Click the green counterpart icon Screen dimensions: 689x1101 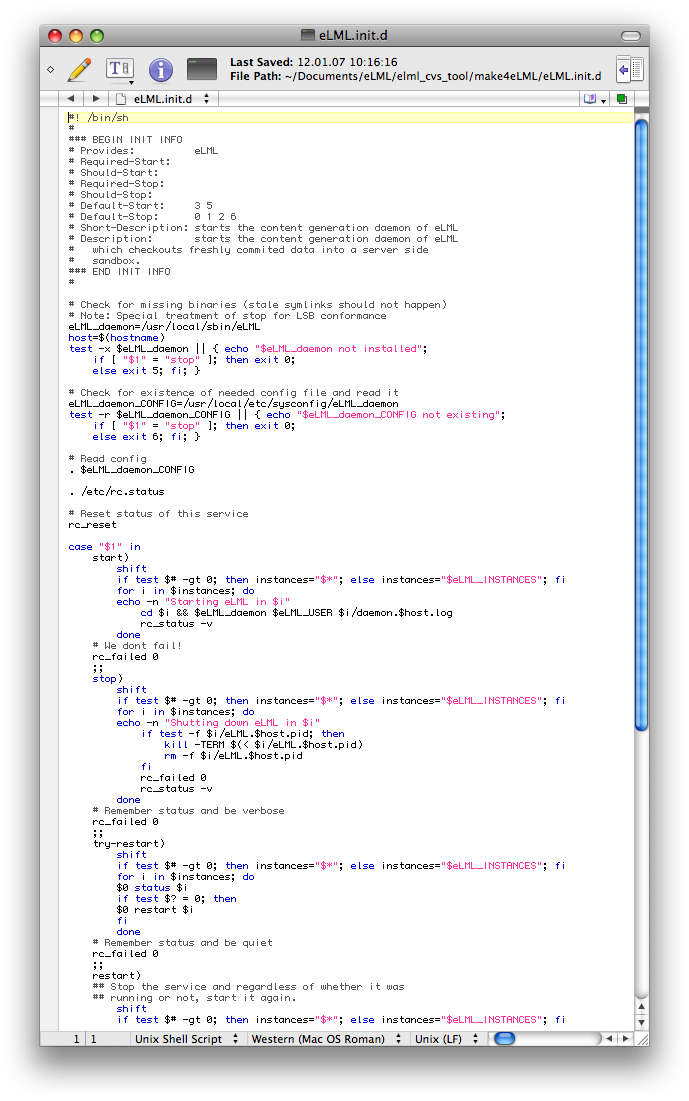coord(622,99)
